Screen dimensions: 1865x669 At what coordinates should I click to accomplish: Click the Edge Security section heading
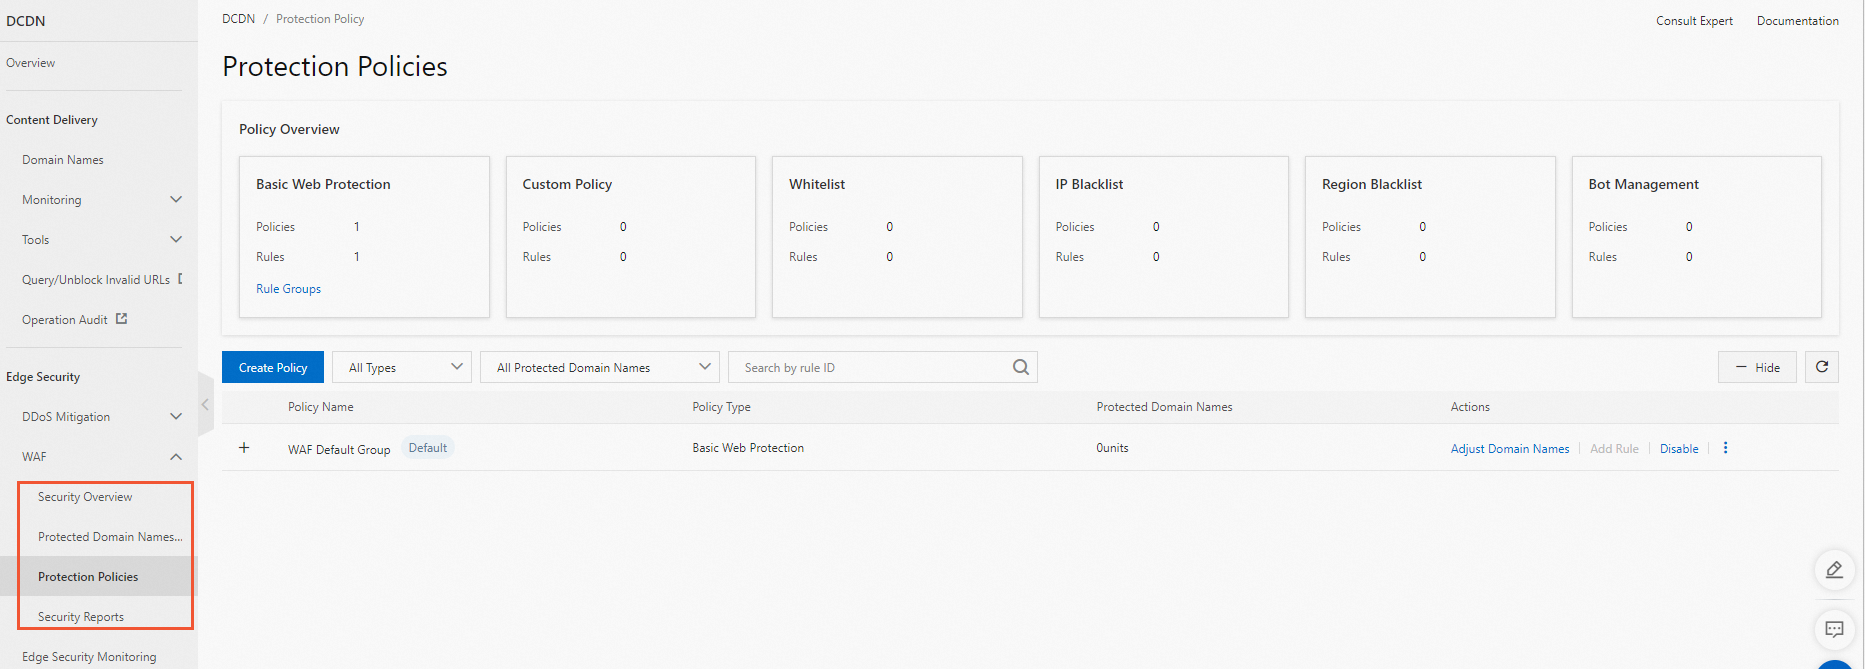click(43, 377)
